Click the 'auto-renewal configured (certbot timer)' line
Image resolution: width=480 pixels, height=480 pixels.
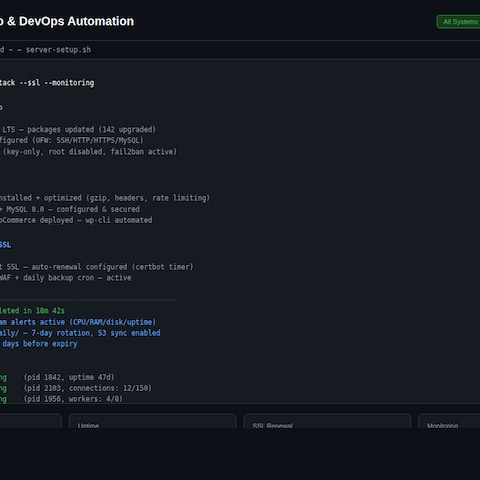96,267
